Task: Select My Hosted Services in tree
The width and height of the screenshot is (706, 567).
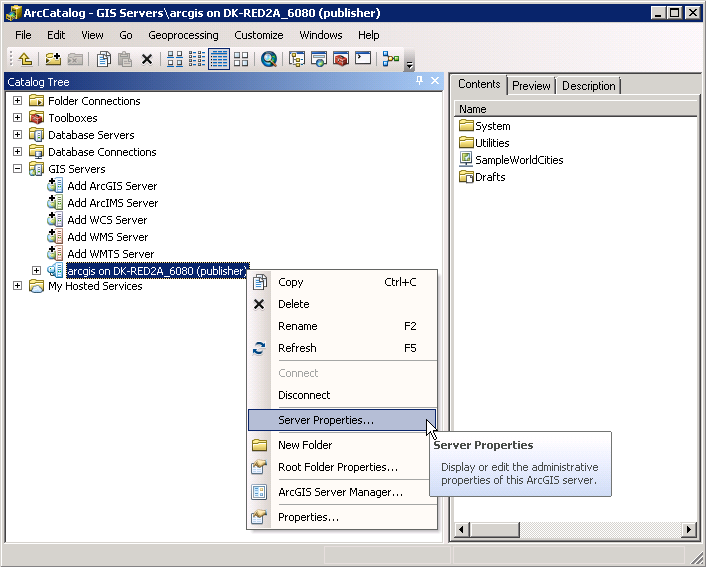Action: [x=95, y=286]
